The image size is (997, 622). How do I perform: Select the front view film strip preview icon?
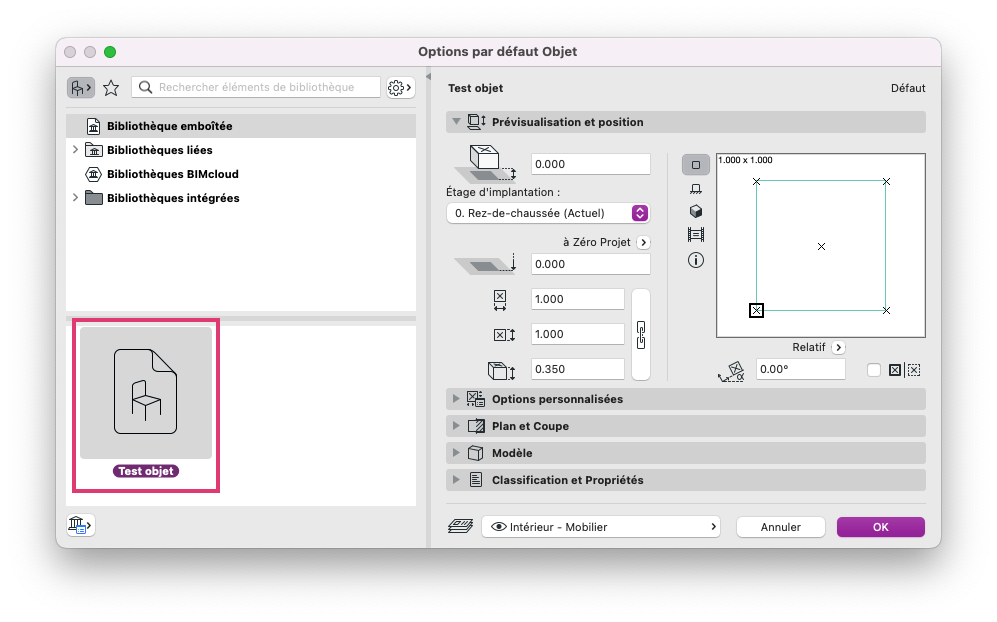click(696, 235)
